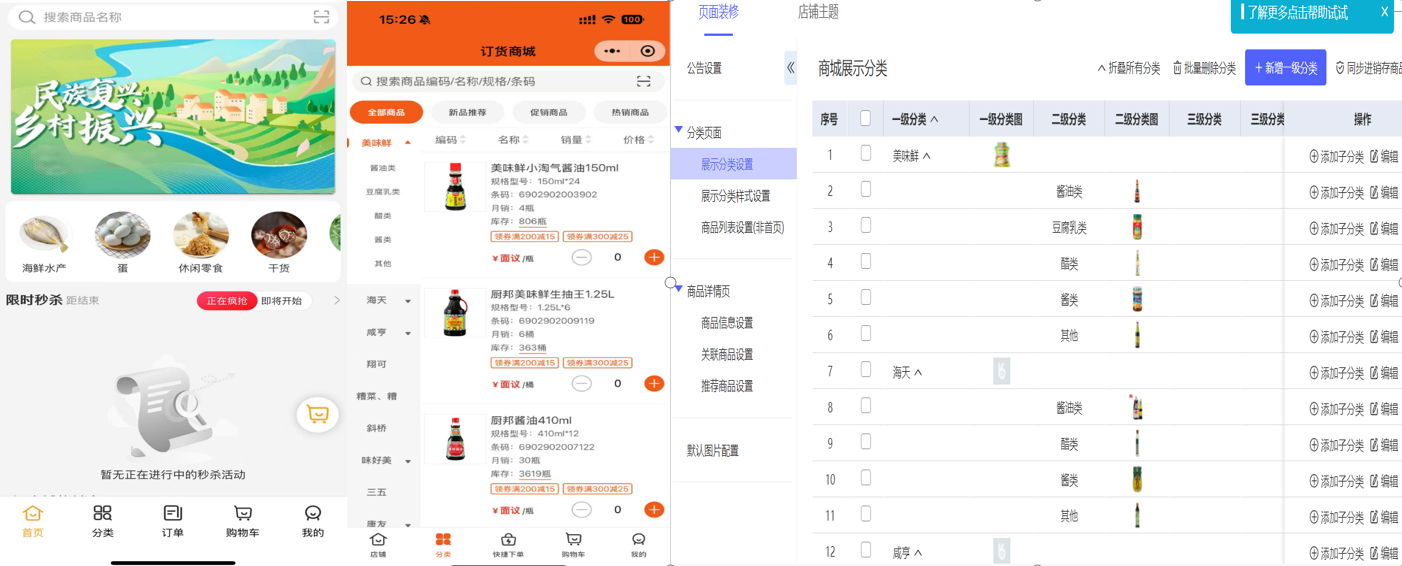This screenshot has width=1402, height=566.
Task: Click the 搜索商品名称 search field
Action: (x=172, y=17)
